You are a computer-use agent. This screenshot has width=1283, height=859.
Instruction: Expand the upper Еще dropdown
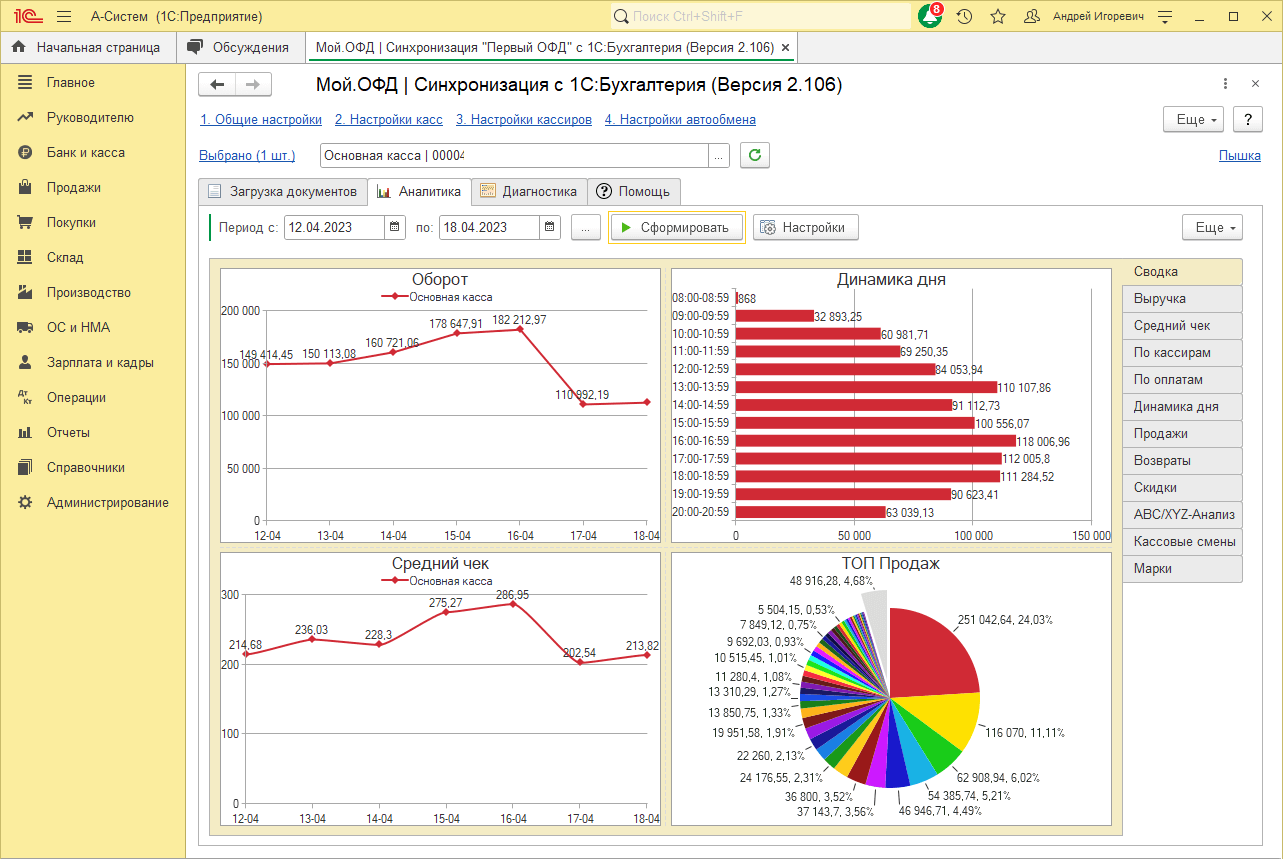pyautogui.click(x=1194, y=119)
